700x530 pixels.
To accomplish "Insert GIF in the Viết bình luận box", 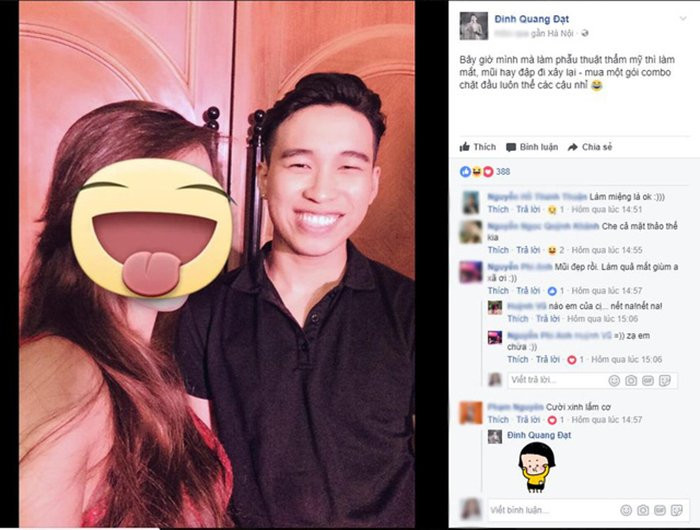I will [x=660, y=510].
